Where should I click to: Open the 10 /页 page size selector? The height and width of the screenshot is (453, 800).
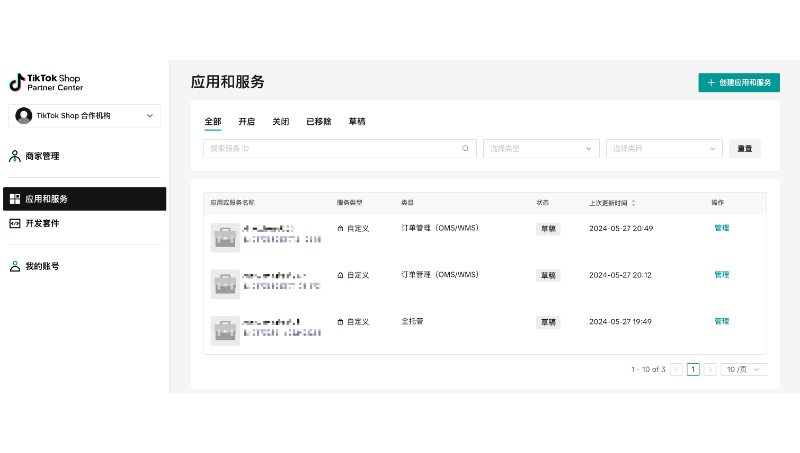coord(744,369)
